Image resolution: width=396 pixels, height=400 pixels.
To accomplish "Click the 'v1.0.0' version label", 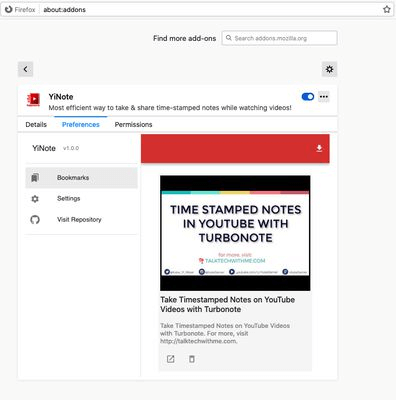I will point(71,148).
